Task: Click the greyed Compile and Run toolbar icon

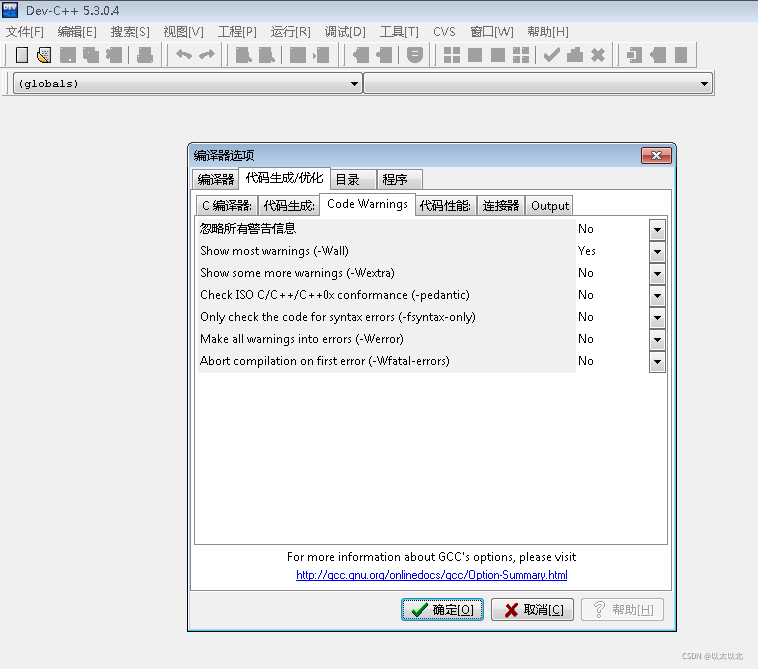Action: pyautogui.click(x=498, y=55)
